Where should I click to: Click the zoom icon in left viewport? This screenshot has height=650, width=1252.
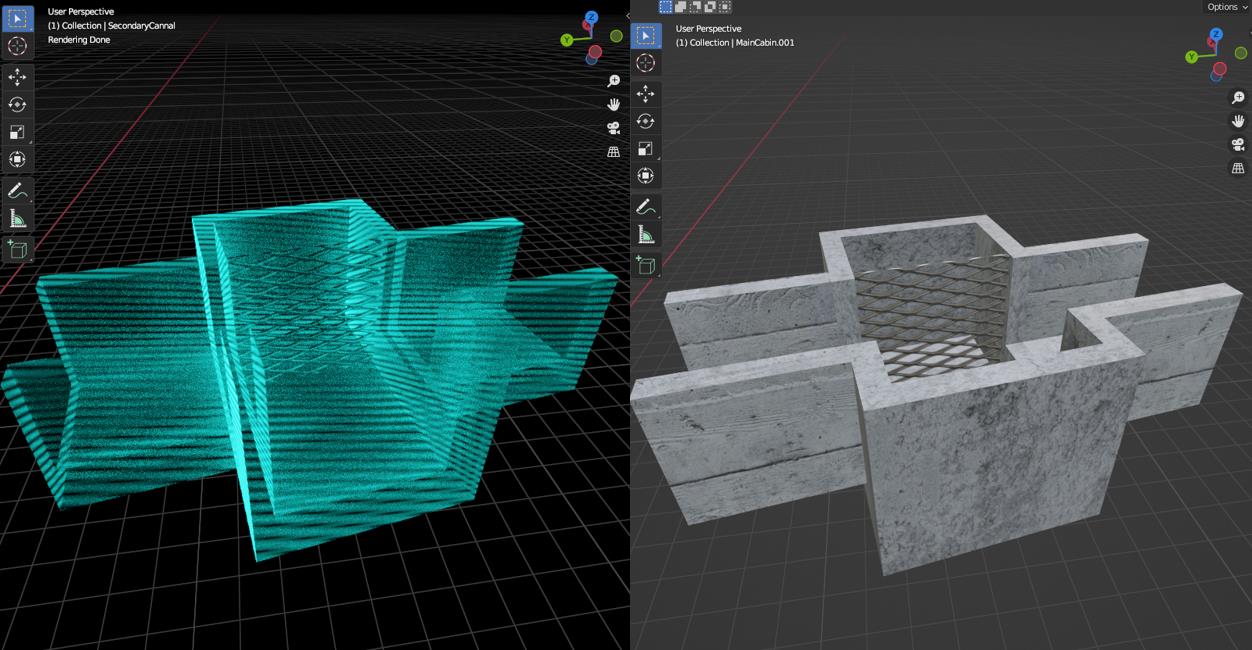pos(614,81)
